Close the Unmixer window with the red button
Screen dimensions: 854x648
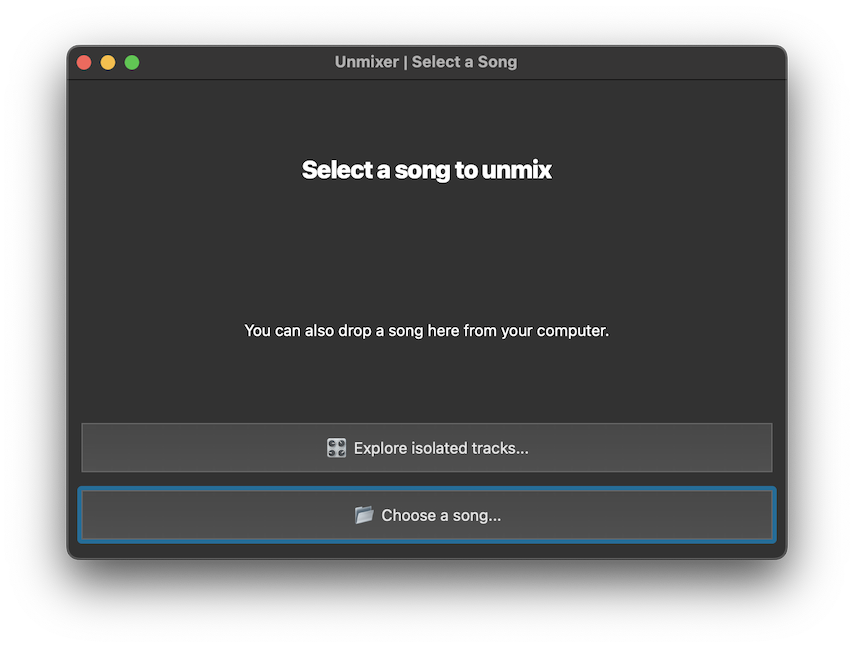click(x=84, y=61)
